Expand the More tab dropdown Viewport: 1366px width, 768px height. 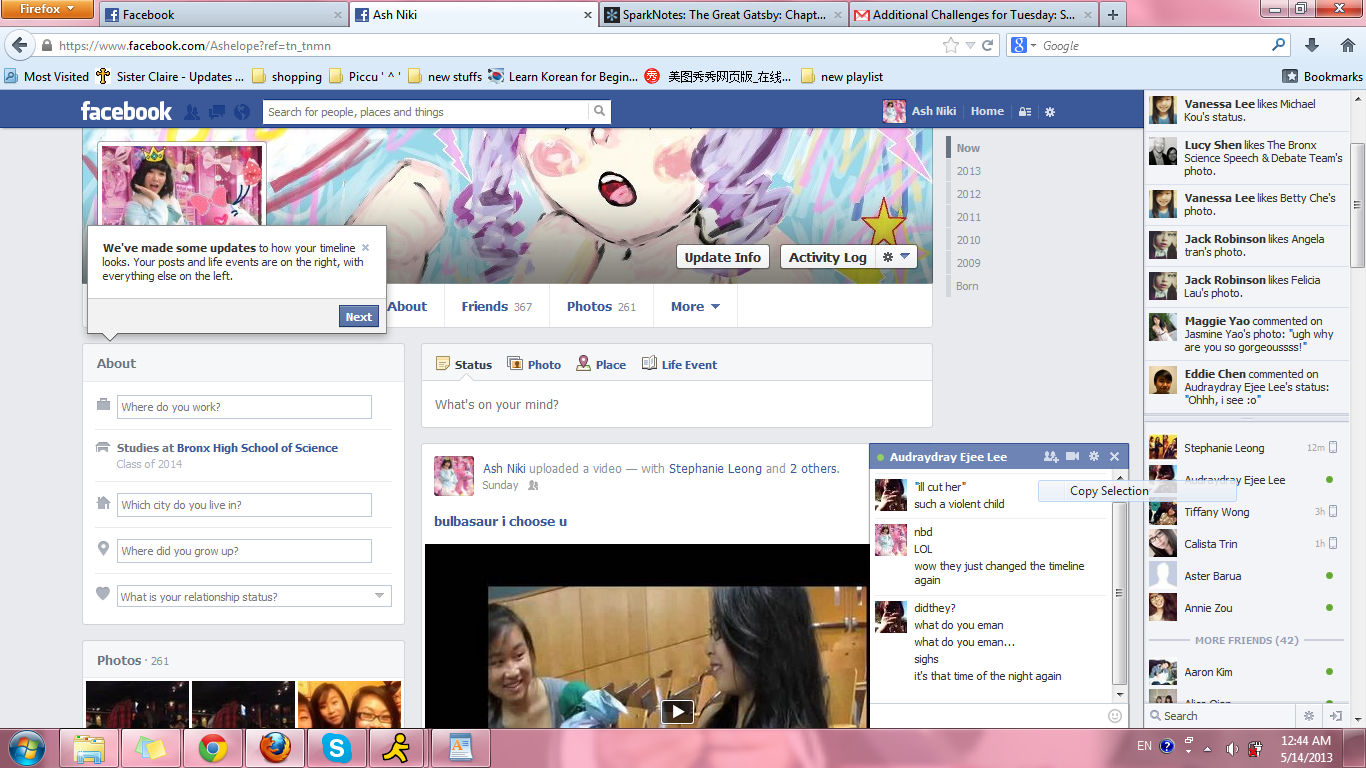(695, 307)
